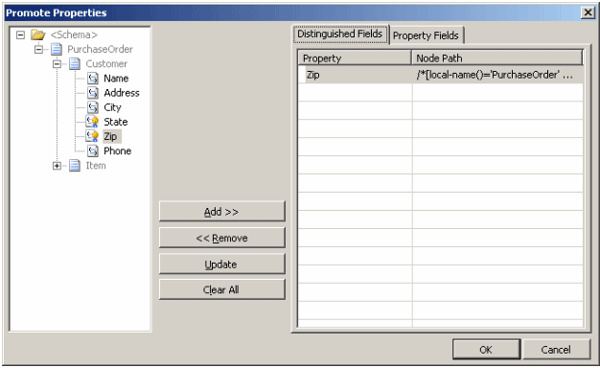The width and height of the screenshot is (600, 368).
Task: Select the Item node label
Action: (x=96, y=166)
